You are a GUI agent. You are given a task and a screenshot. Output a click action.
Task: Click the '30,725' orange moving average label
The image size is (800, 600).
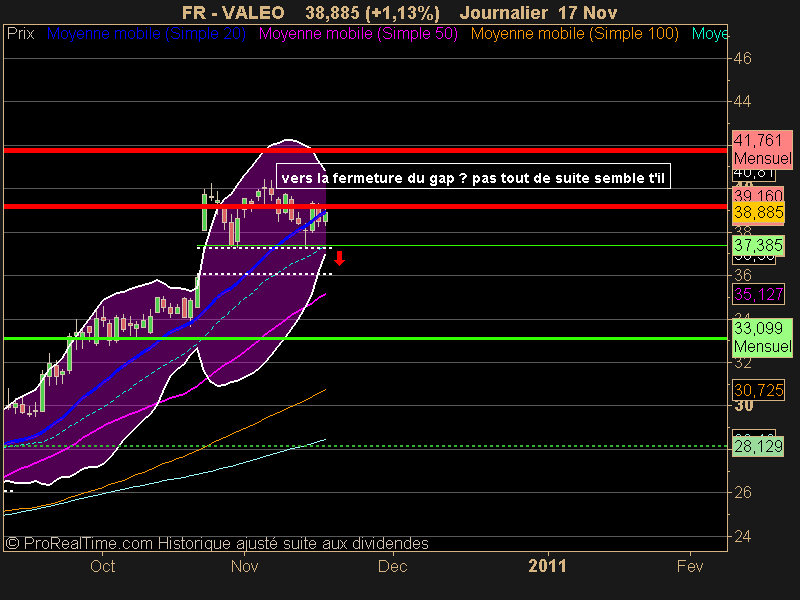tap(758, 390)
